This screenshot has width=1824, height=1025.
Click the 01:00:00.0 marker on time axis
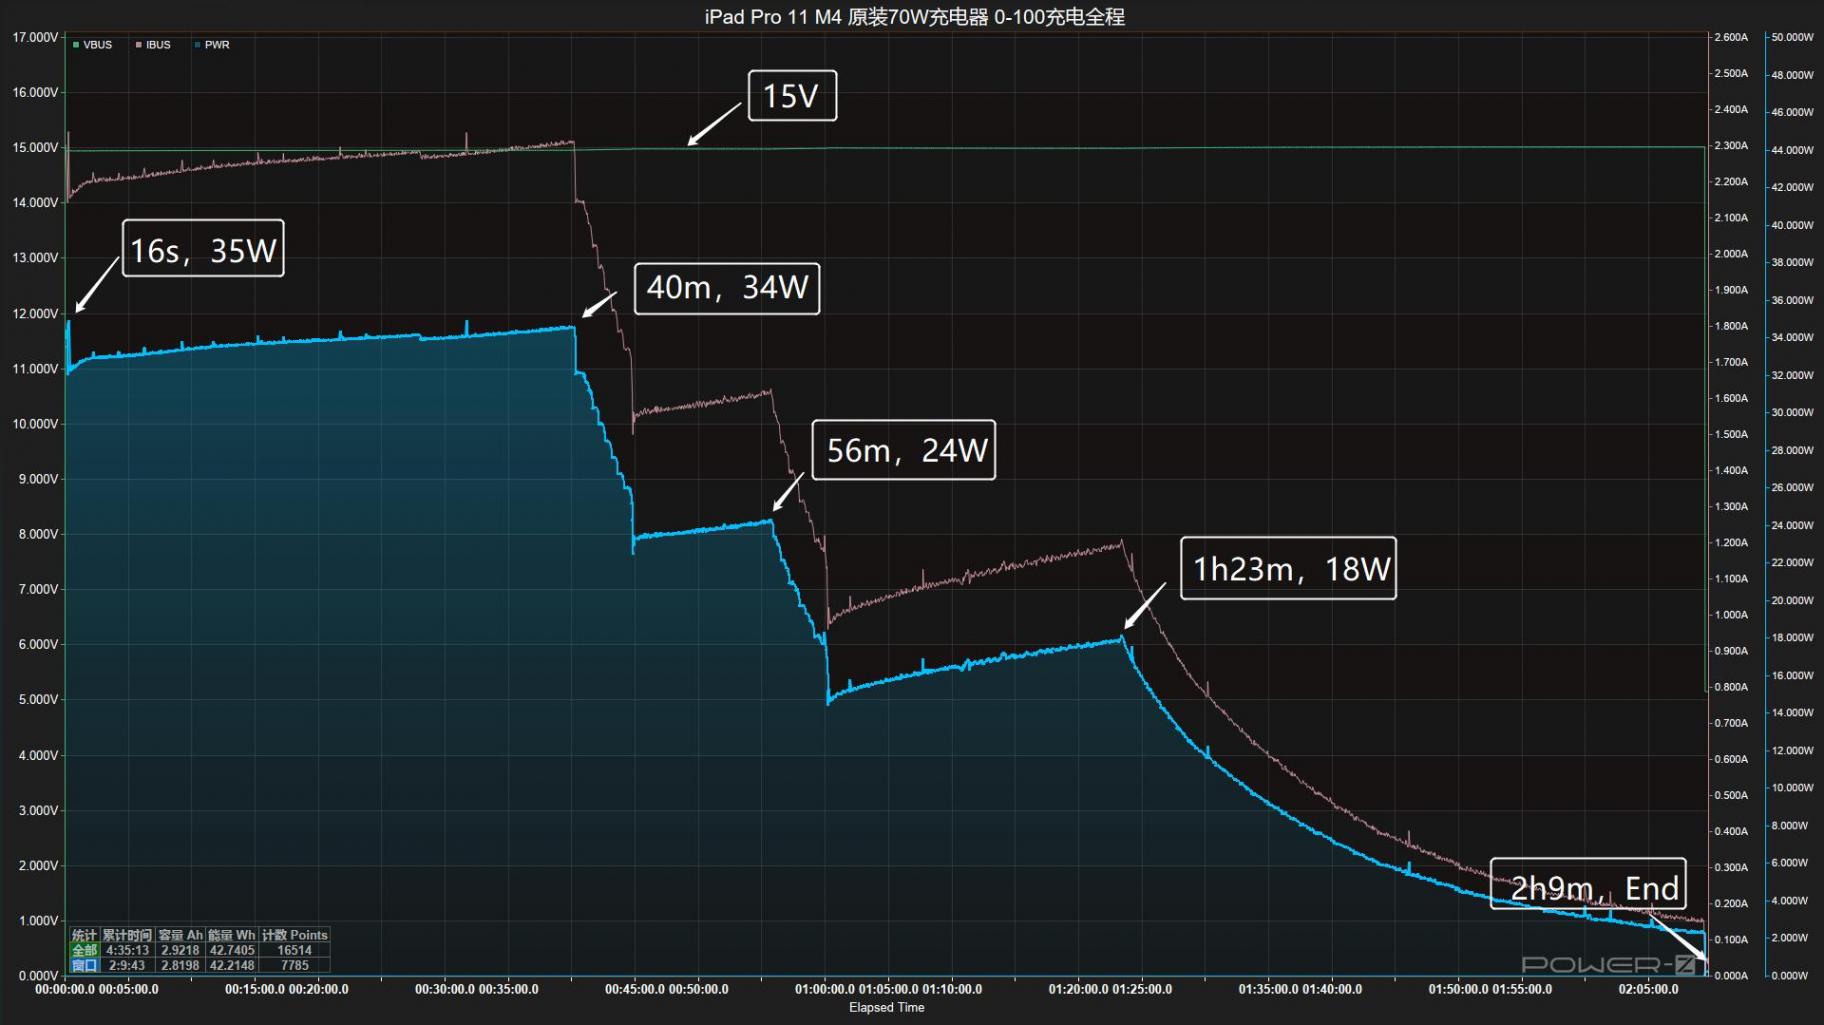pos(825,989)
